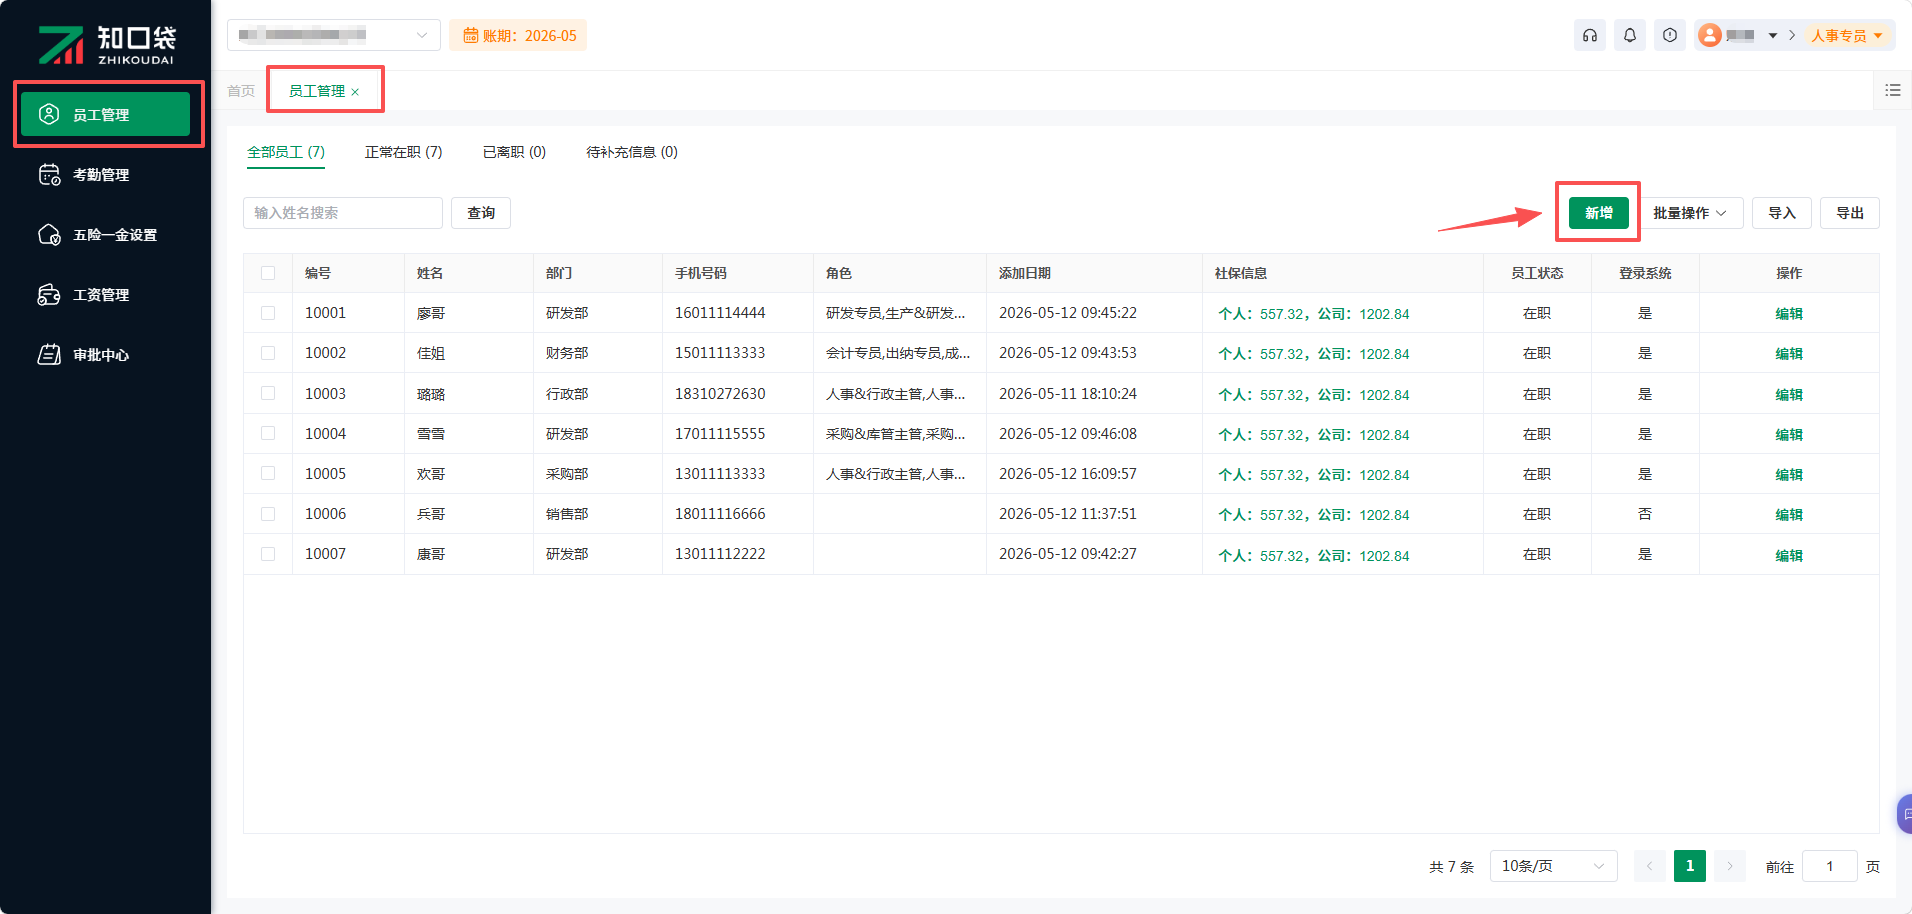Click the 考勤管理 sidebar icon
This screenshot has height=914, width=1912.
(x=49, y=175)
